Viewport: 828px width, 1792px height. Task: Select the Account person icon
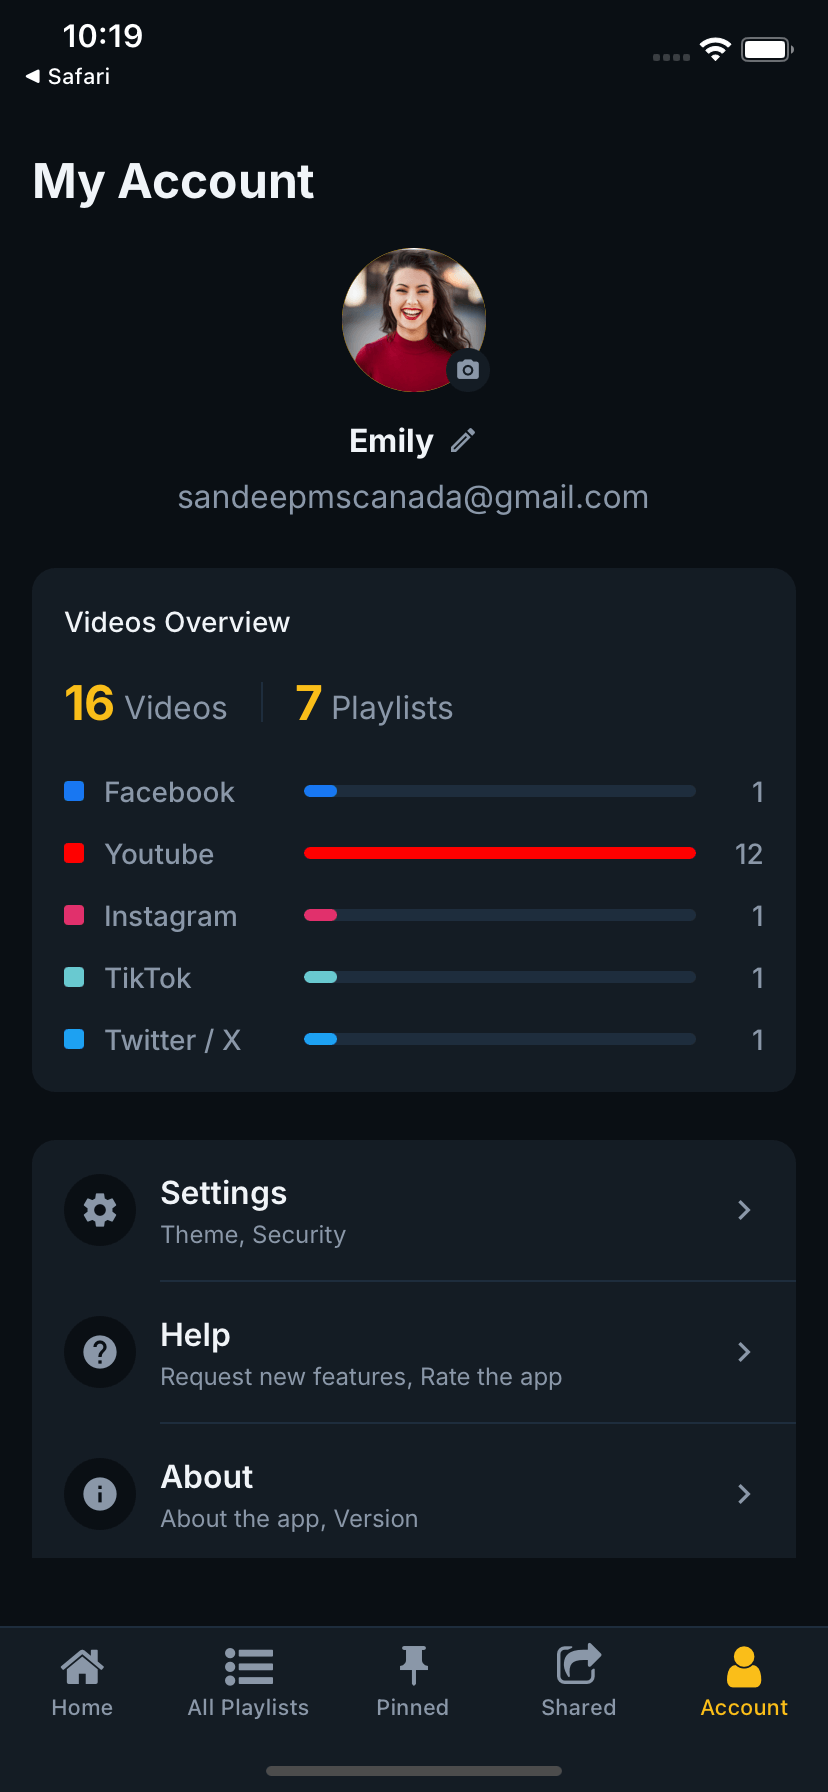click(x=743, y=1663)
